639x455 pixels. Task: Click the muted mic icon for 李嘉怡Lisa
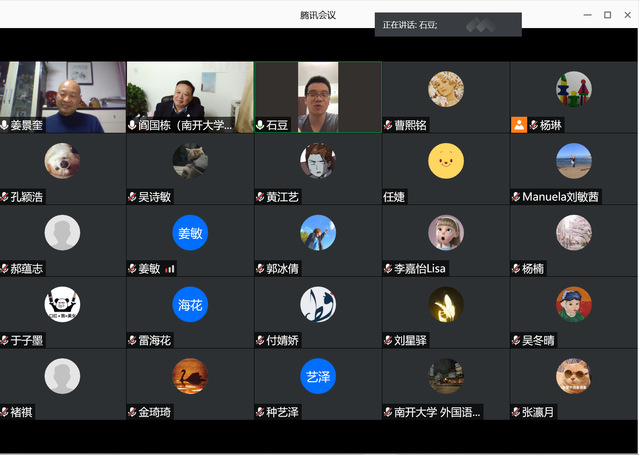pos(389,268)
